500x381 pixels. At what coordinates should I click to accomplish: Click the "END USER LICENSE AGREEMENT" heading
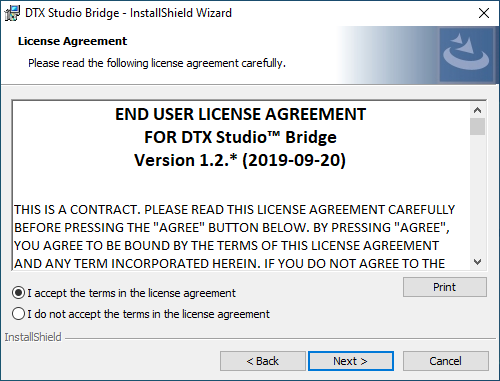click(x=240, y=114)
